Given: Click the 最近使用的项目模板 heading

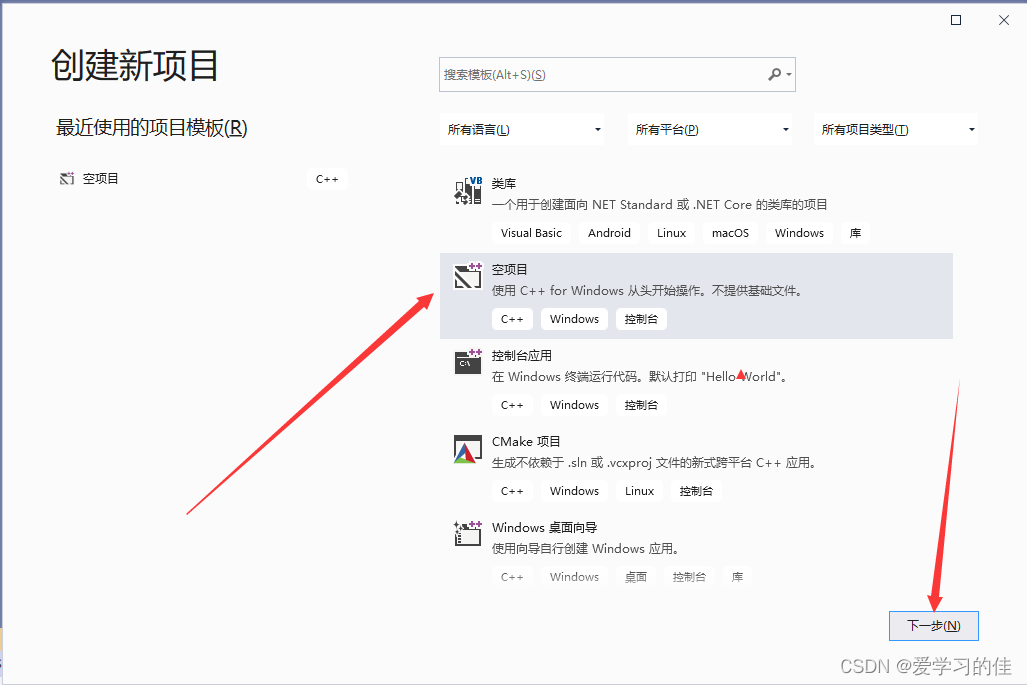Looking at the screenshot, I should click(x=151, y=128).
